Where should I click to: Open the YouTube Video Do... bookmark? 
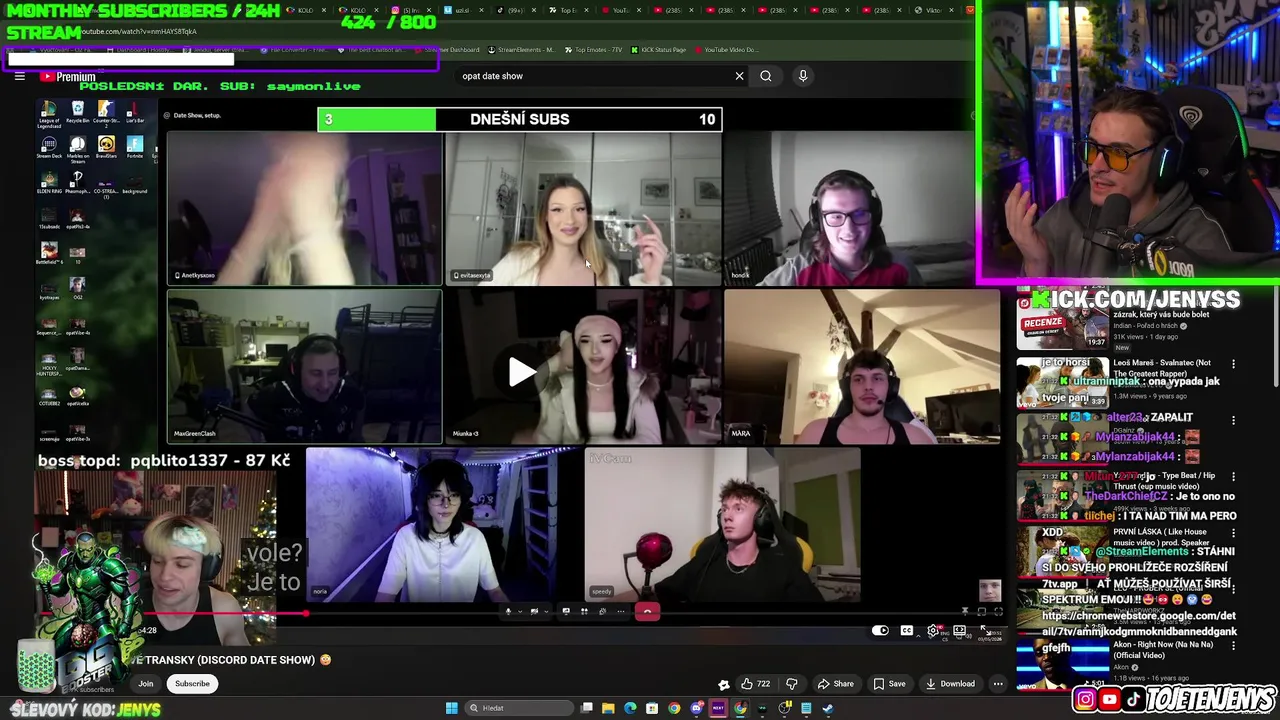[726, 50]
